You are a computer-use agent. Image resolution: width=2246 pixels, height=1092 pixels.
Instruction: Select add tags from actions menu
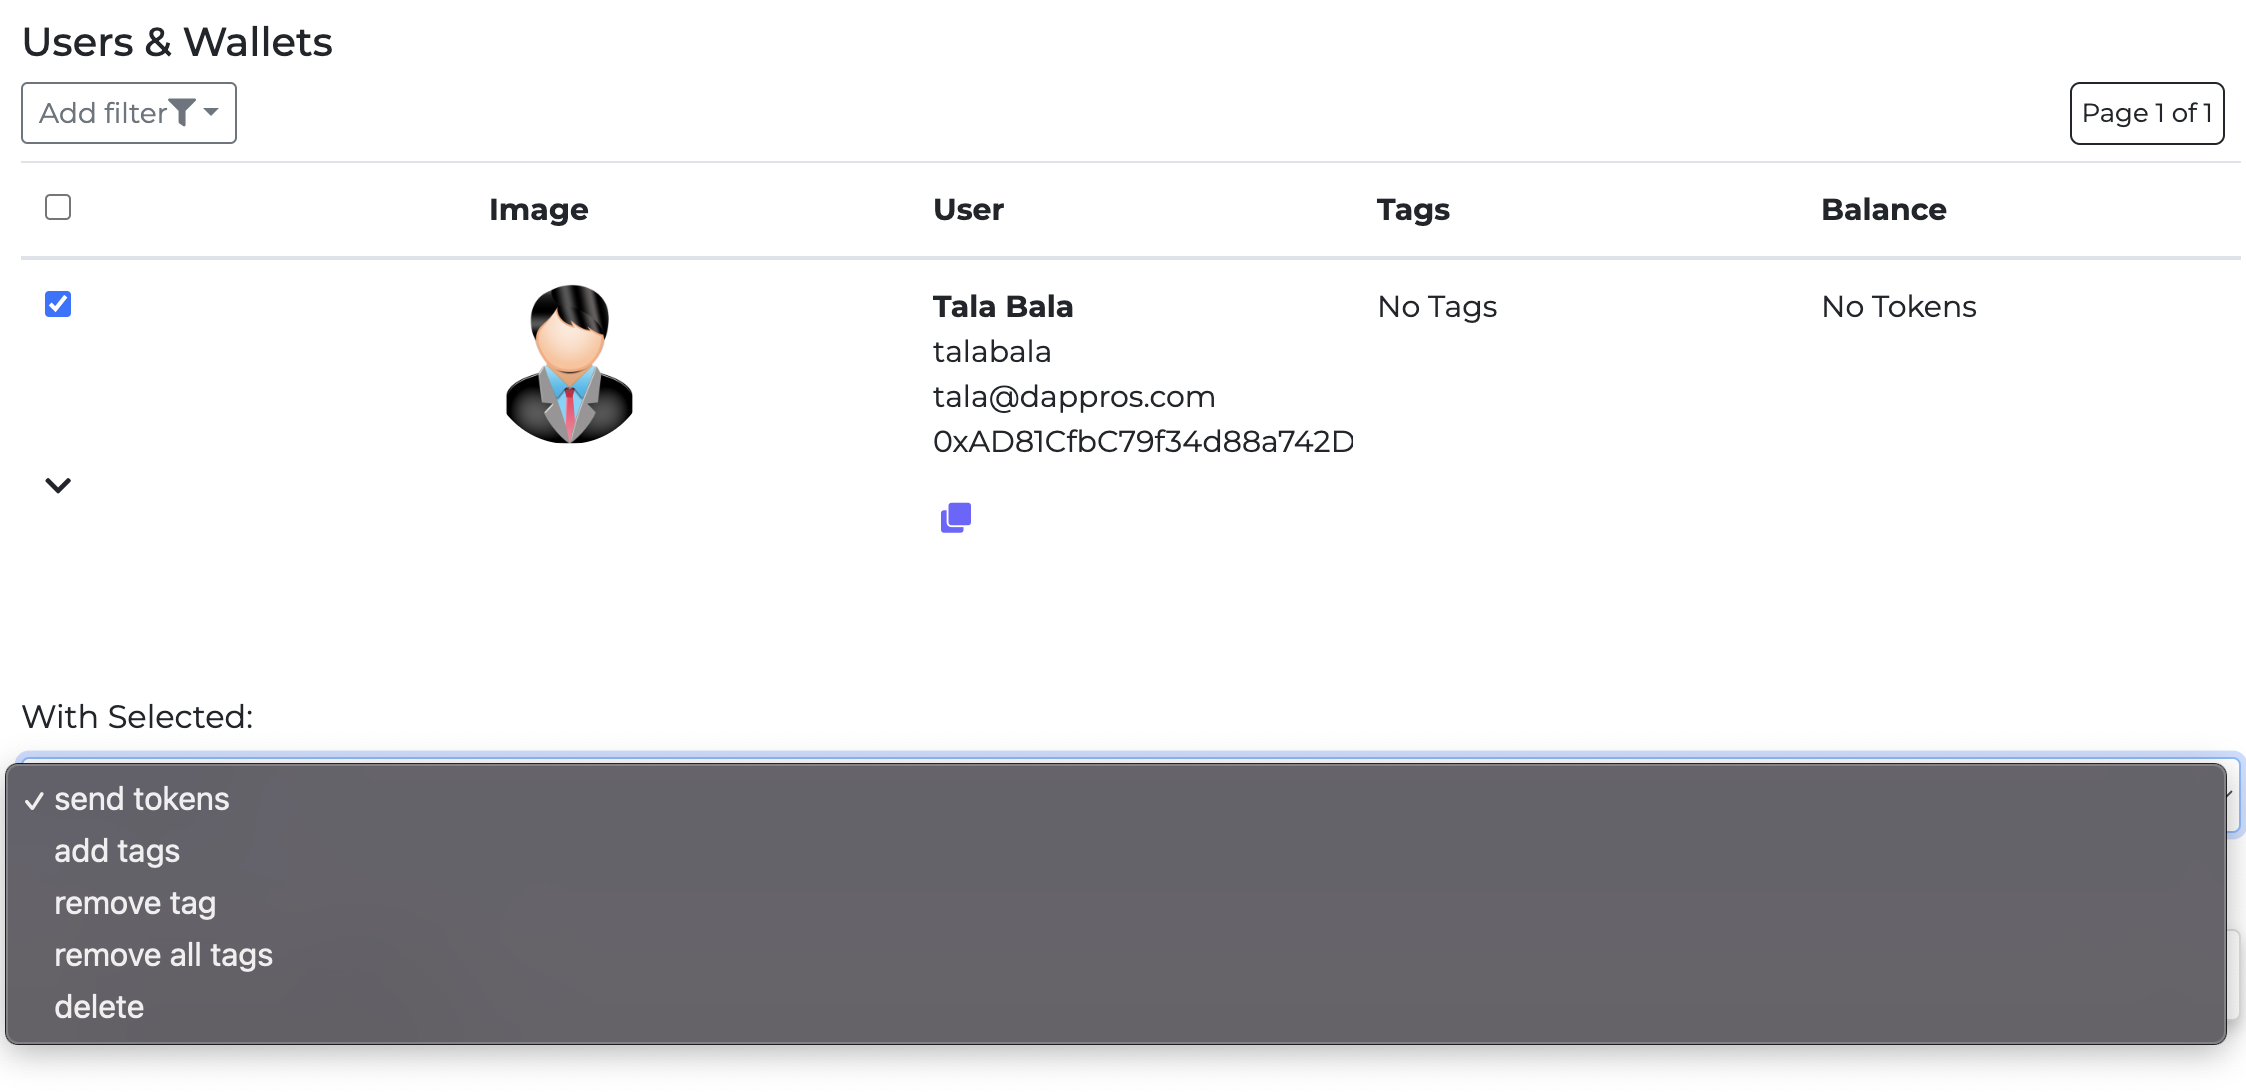(x=117, y=851)
